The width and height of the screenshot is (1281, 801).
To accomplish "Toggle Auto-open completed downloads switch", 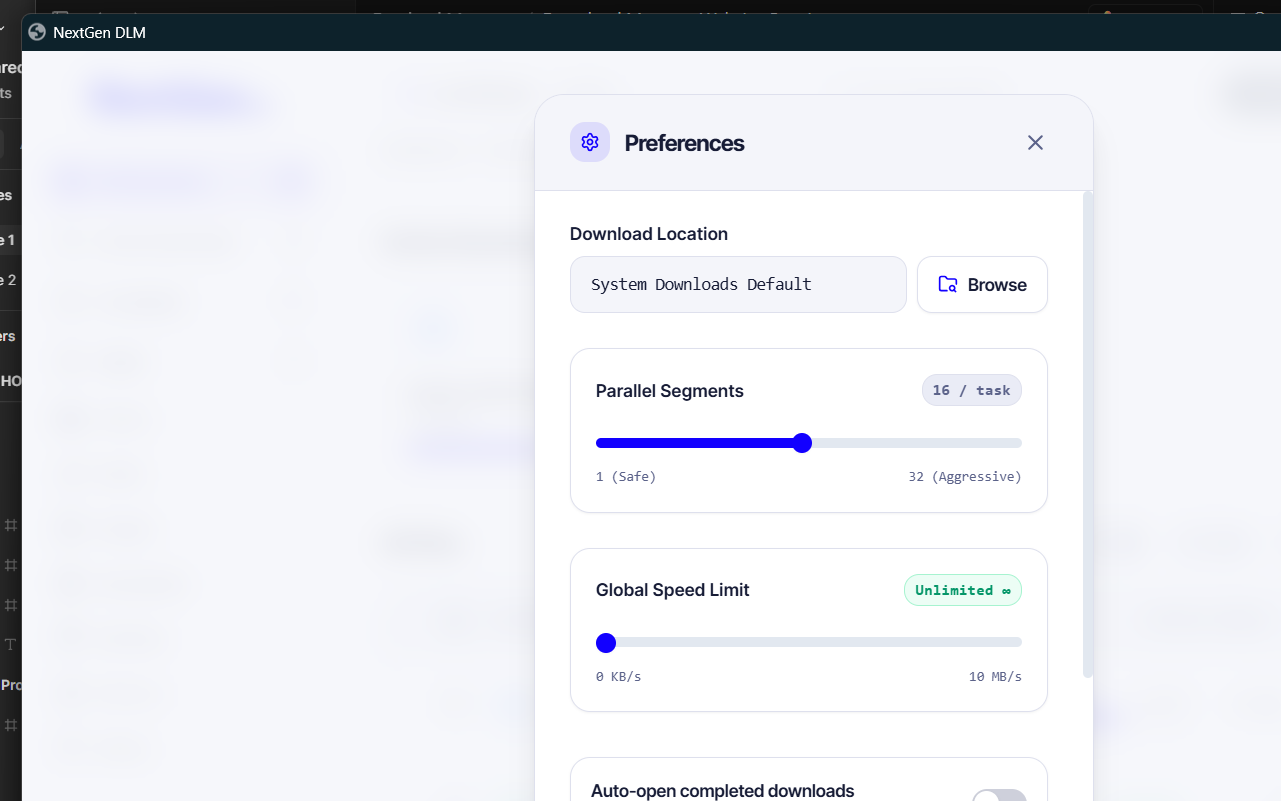I will point(999,796).
